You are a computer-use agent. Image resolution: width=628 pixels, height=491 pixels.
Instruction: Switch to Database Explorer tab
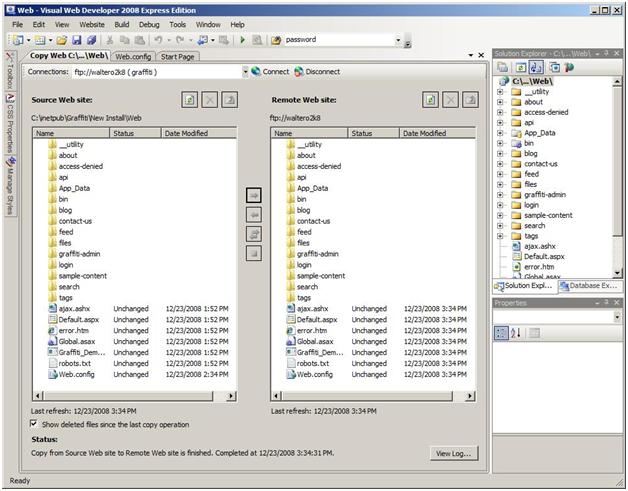pos(590,286)
